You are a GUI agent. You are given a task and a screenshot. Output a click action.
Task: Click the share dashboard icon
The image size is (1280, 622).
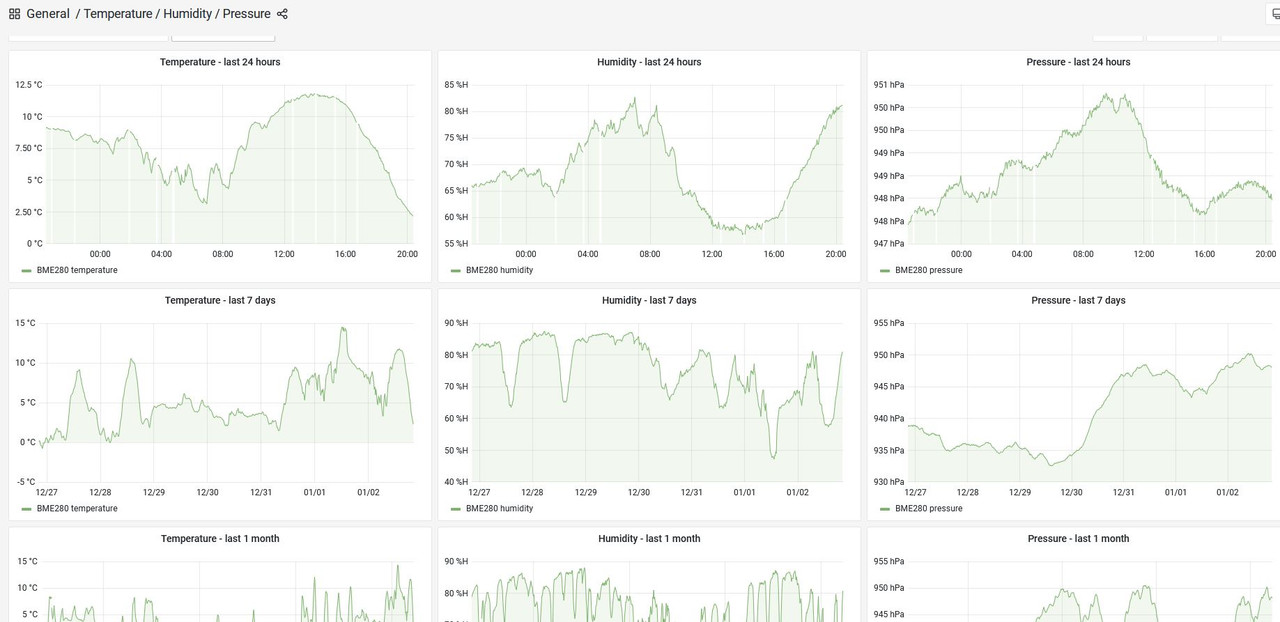(x=282, y=14)
